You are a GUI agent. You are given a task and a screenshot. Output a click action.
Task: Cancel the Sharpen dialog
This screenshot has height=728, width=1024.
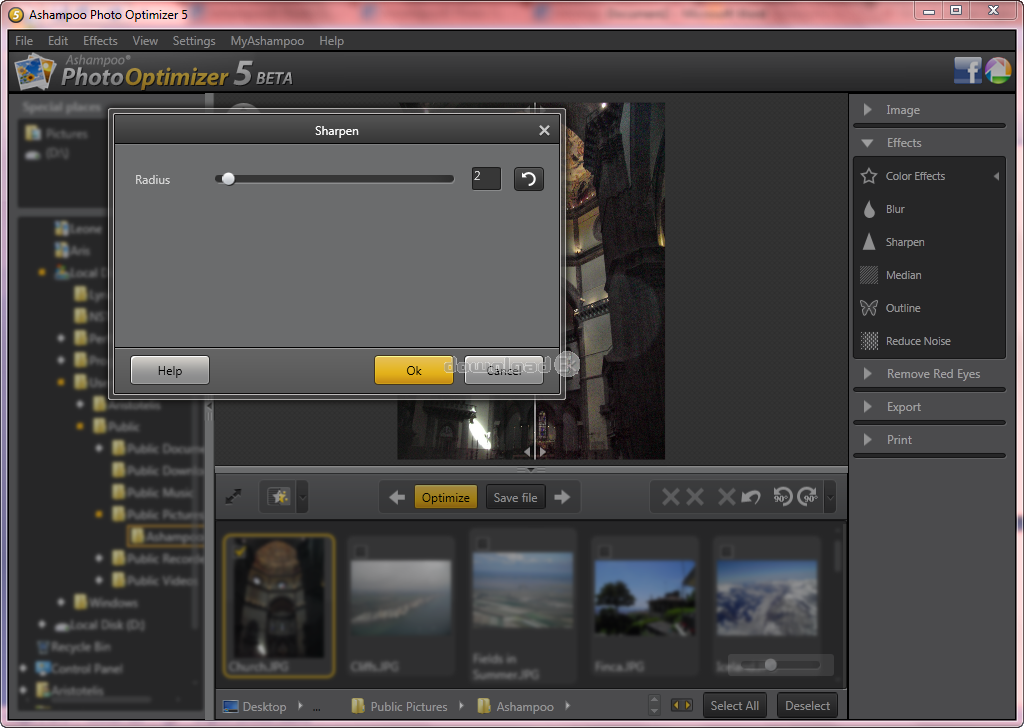click(504, 370)
